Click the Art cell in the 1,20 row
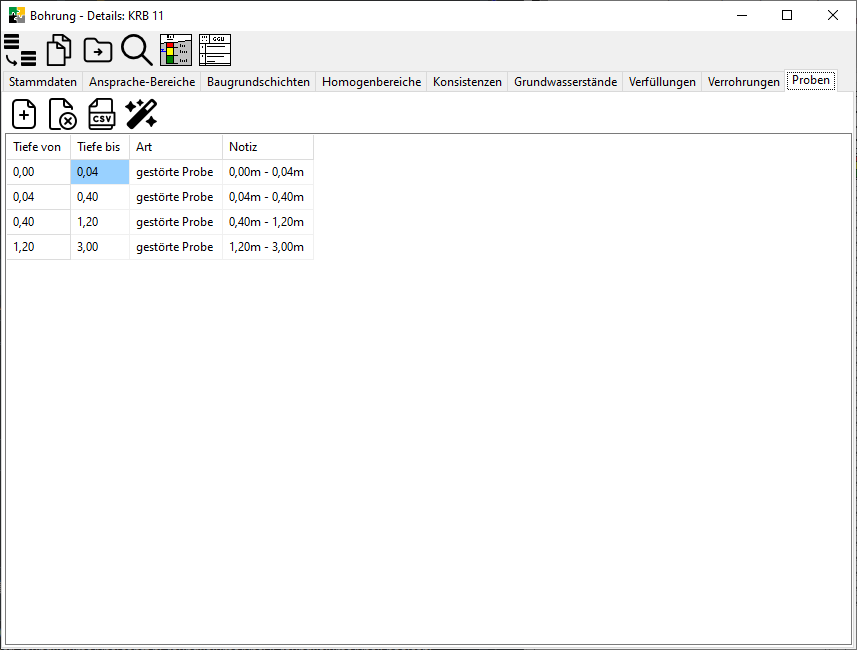This screenshot has width=857, height=650. (175, 247)
